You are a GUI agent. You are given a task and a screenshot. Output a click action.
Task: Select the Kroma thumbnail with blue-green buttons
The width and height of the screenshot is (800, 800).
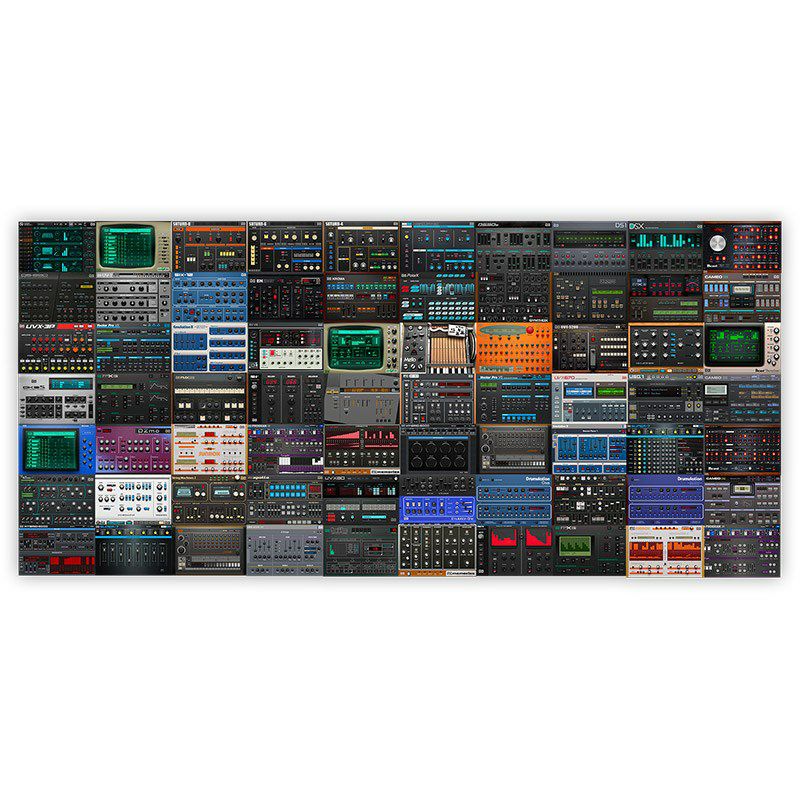pos(361,297)
